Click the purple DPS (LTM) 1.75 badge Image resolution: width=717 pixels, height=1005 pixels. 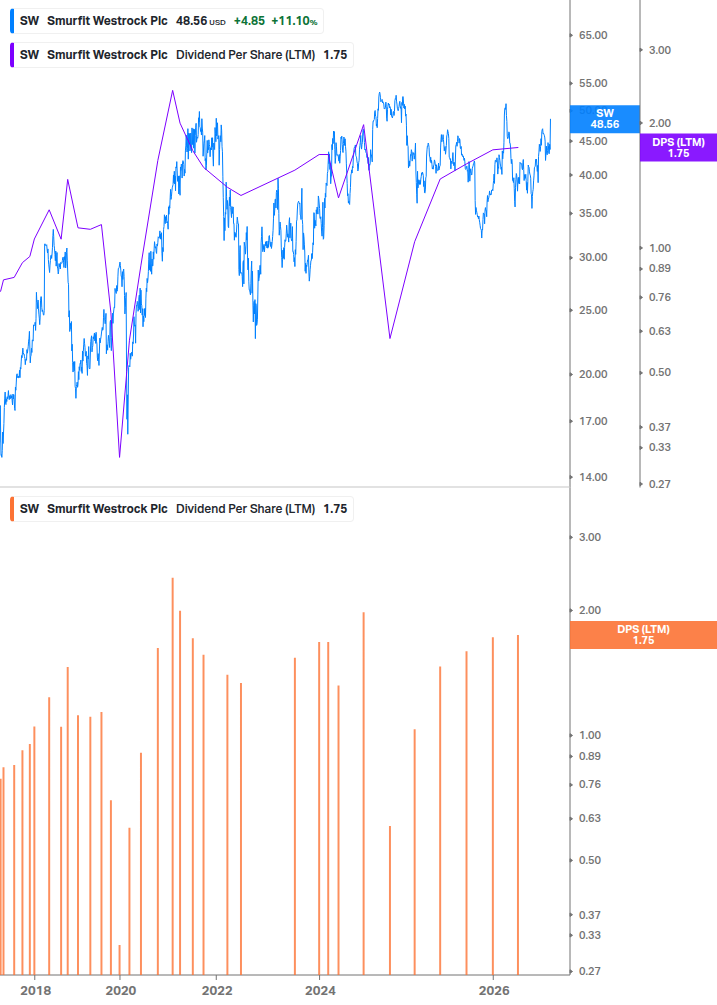click(x=679, y=147)
